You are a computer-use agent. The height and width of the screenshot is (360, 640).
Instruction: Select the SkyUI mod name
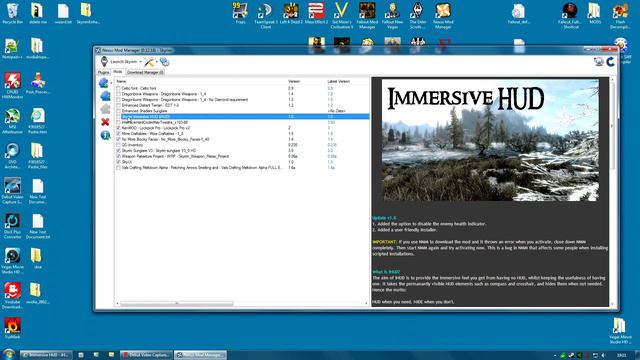pyautogui.click(x=126, y=162)
